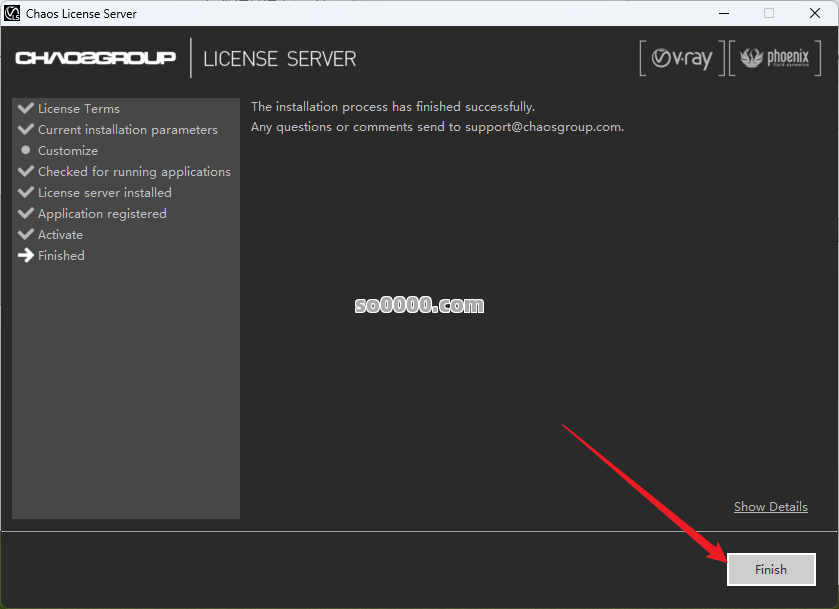Click the Chaosgroup logo in the header
This screenshot has height=609, width=839.
coord(96,58)
